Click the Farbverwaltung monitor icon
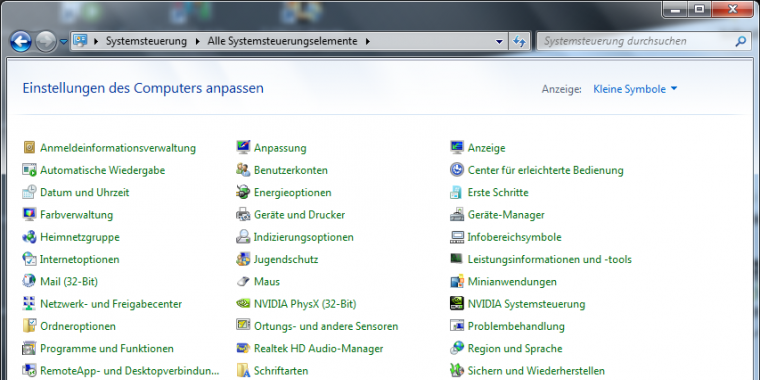This screenshot has width=760, height=380. [30, 214]
